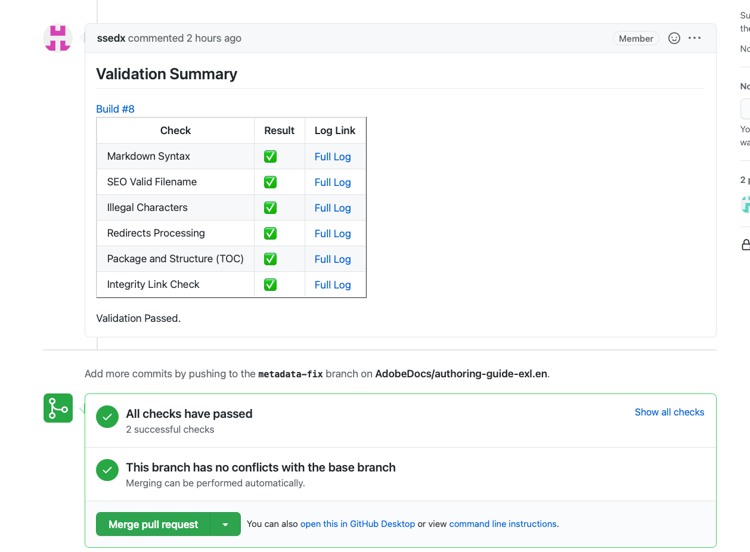
Task: Click the Member badge label
Action: click(x=636, y=39)
